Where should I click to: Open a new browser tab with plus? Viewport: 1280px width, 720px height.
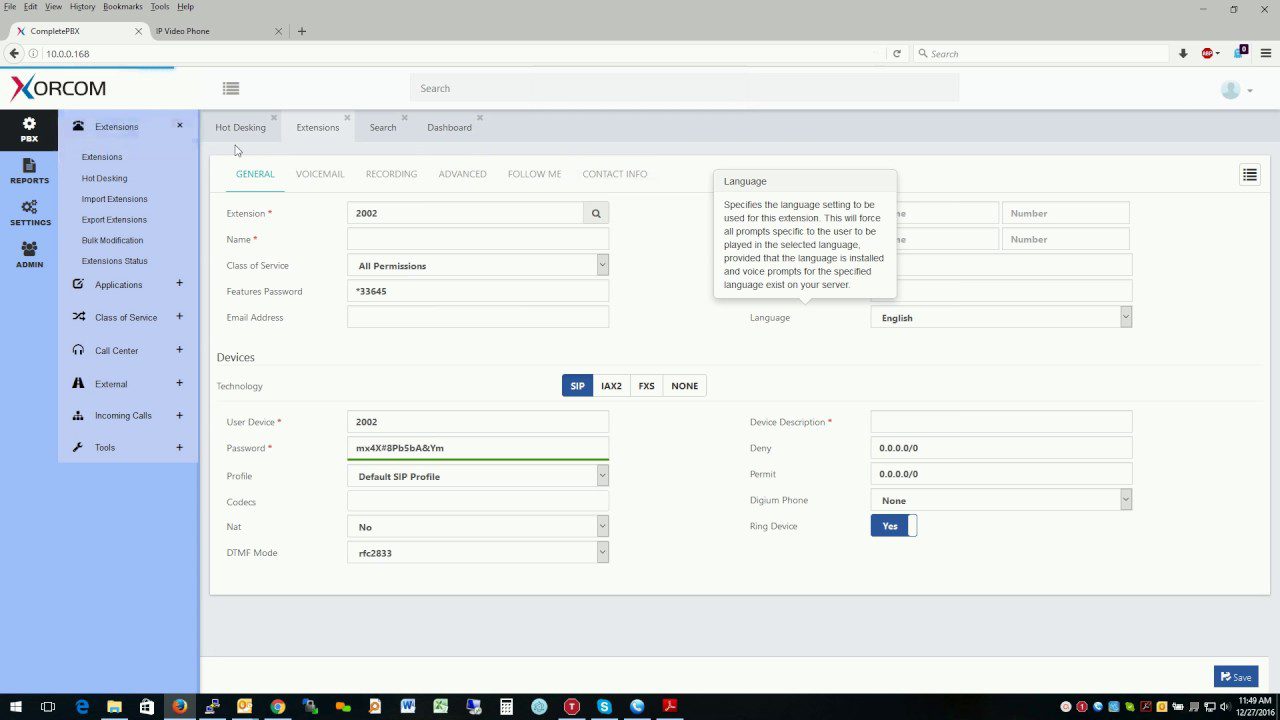pyautogui.click(x=302, y=31)
